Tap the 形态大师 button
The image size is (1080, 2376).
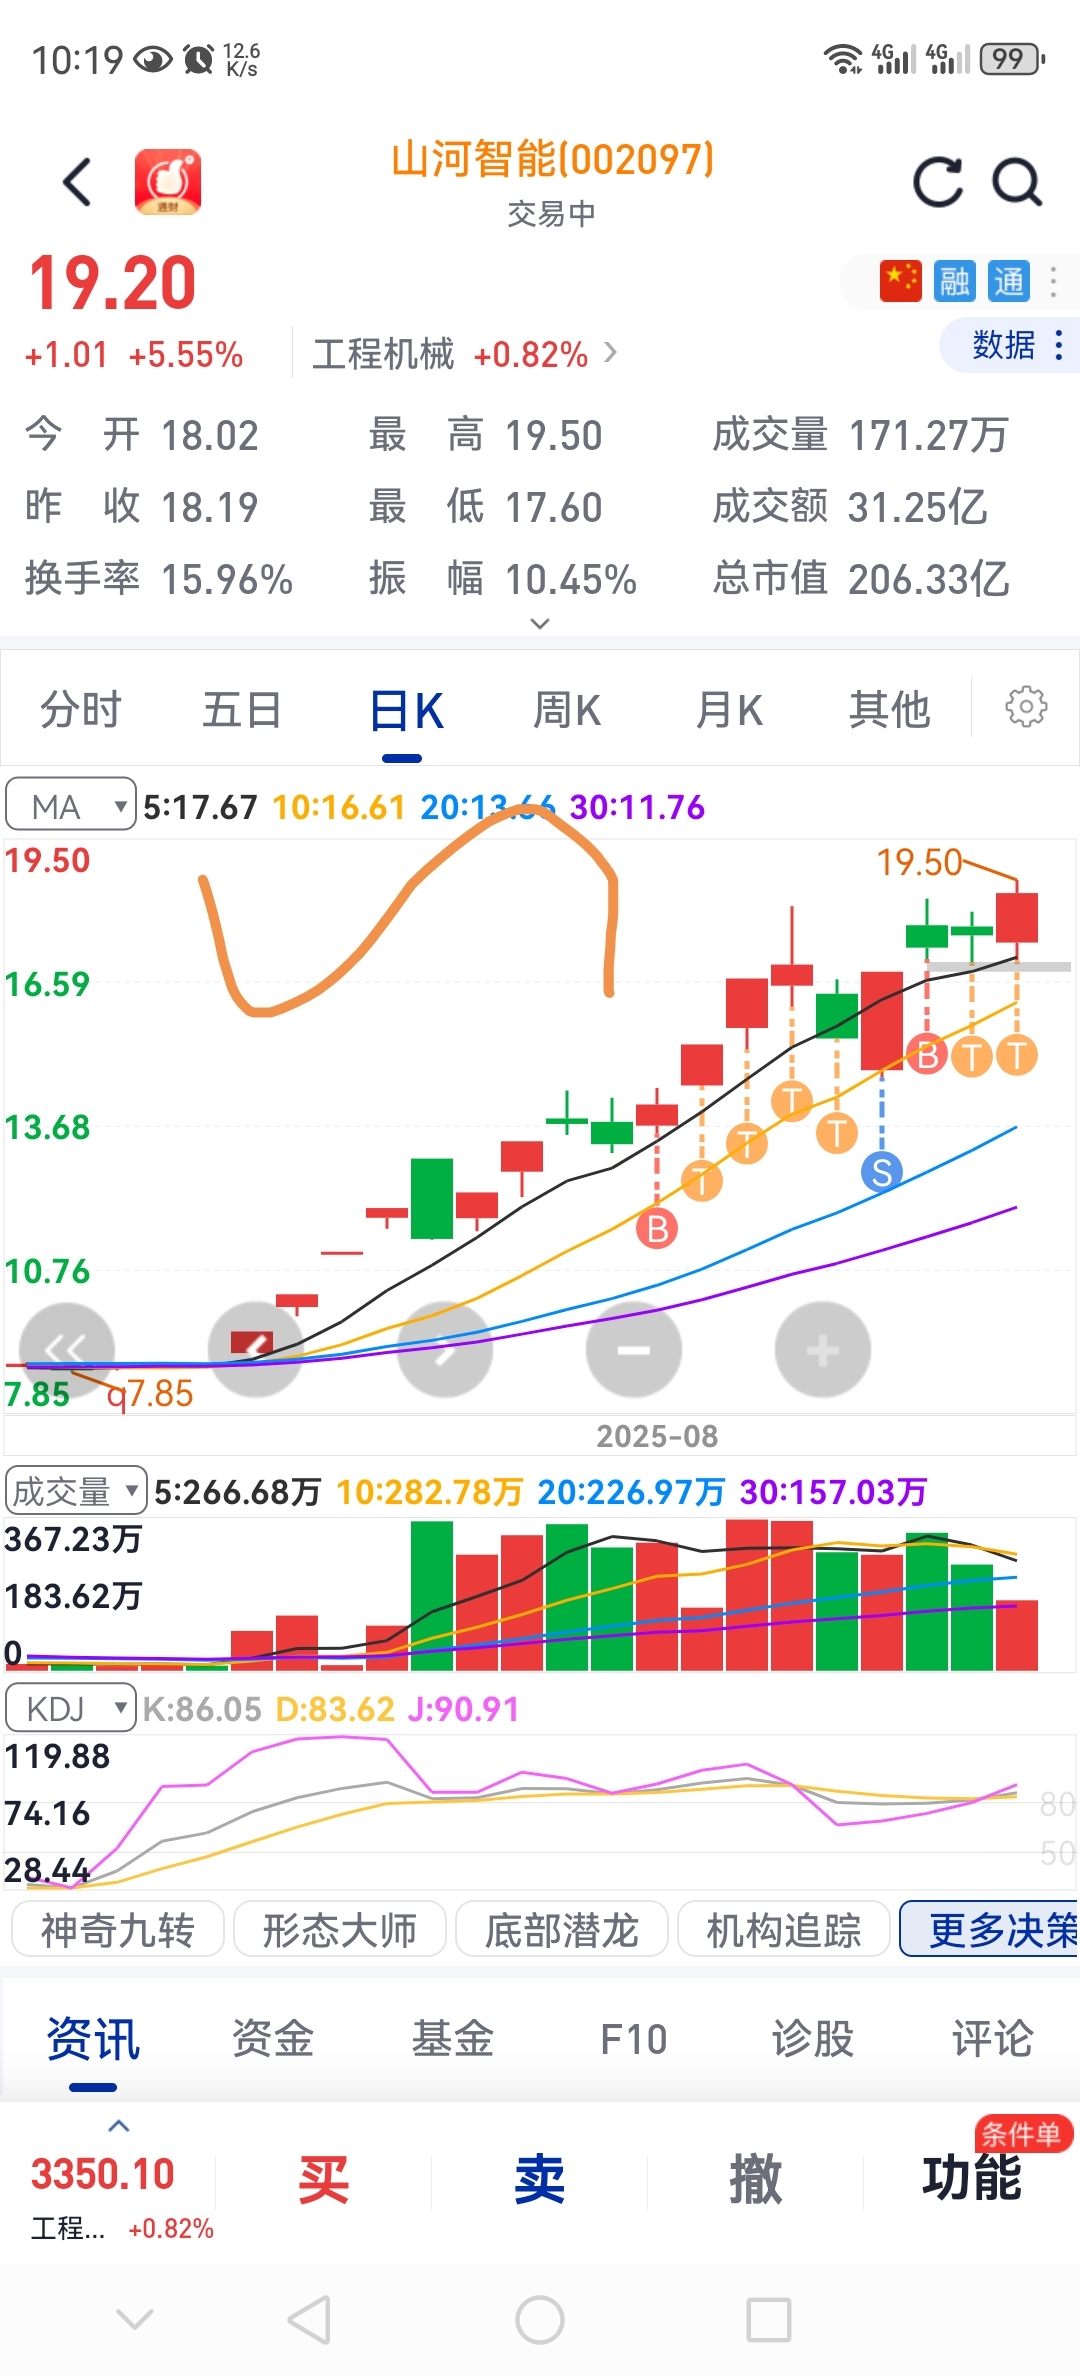click(340, 1929)
